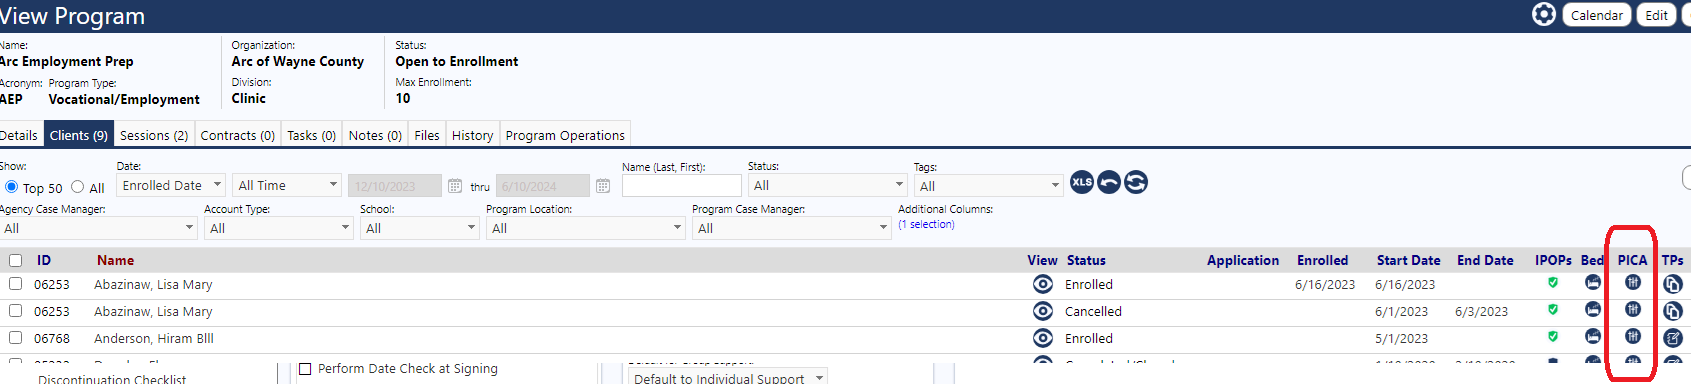Open the TPs copy icon for the 6/16/2023 row
1691x384 pixels.
1673,284
